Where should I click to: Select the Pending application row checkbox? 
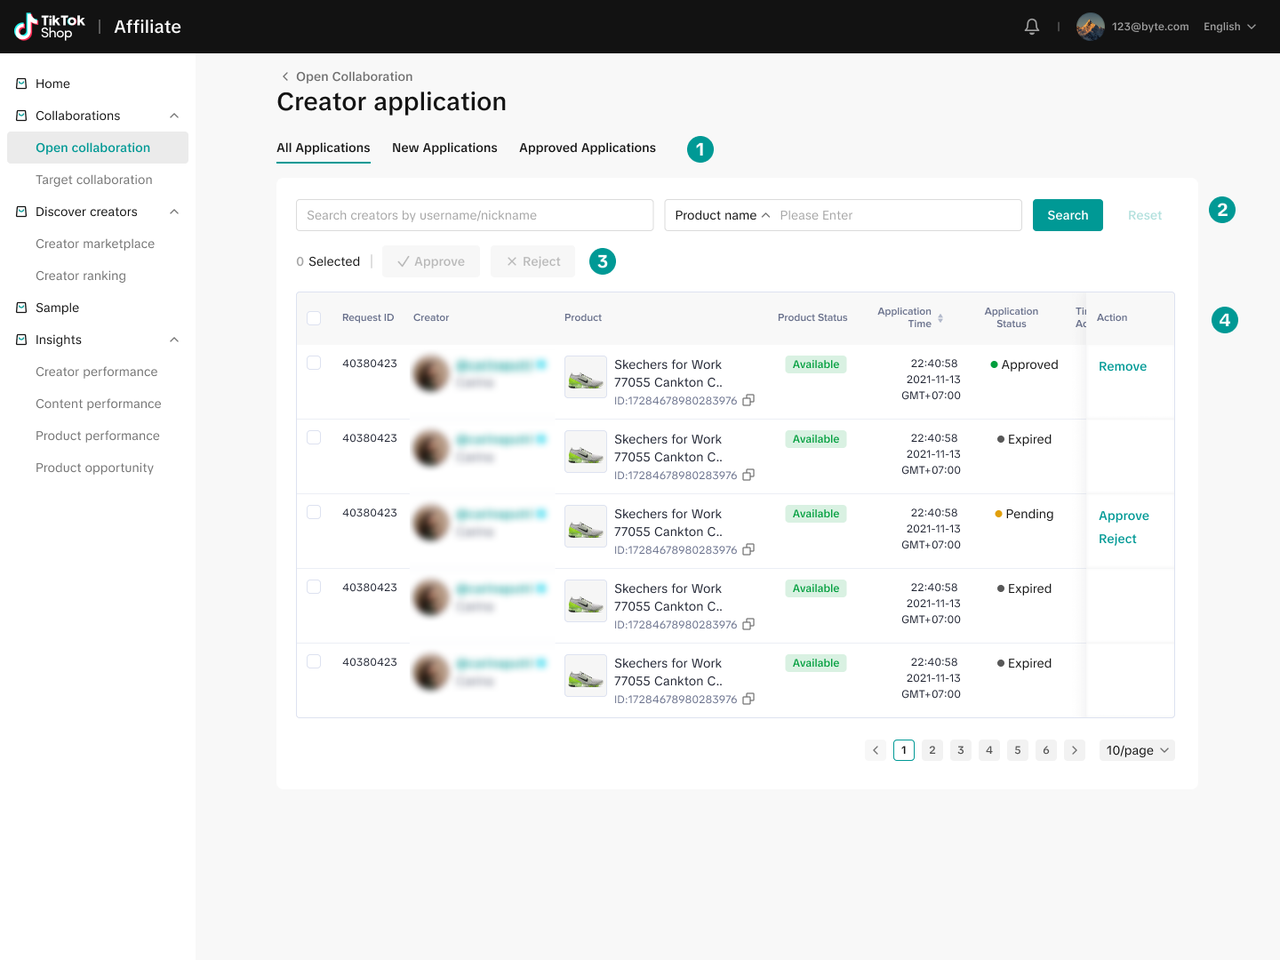(x=314, y=512)
